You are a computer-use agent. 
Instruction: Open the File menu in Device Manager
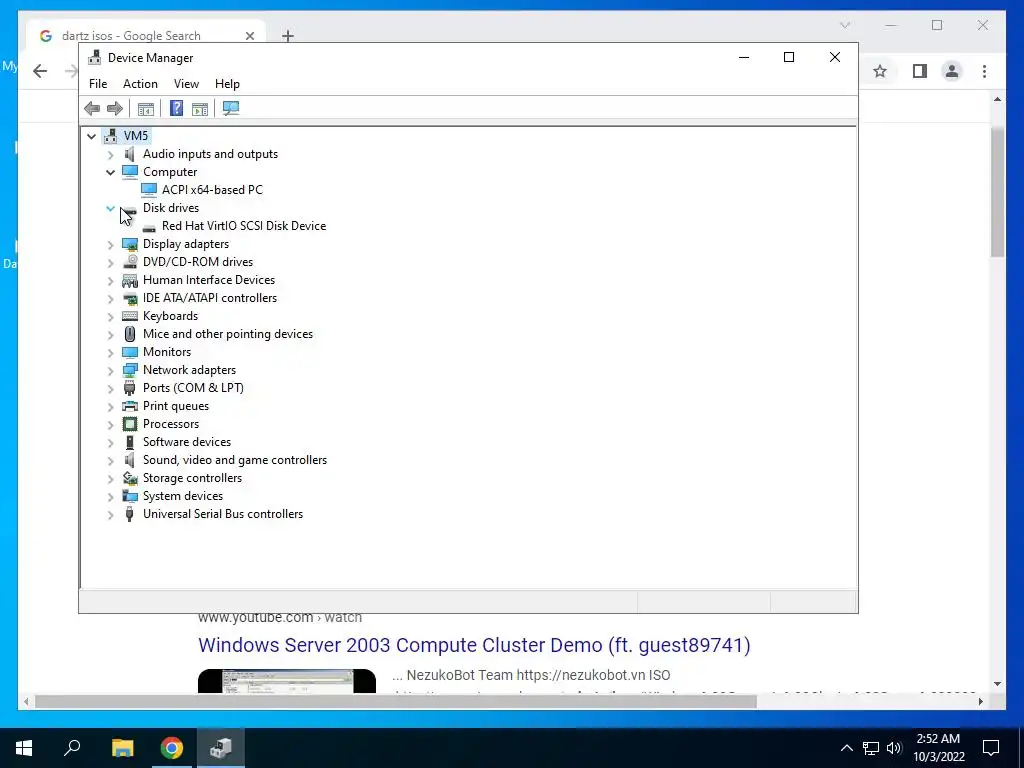[x=98, y=84]
